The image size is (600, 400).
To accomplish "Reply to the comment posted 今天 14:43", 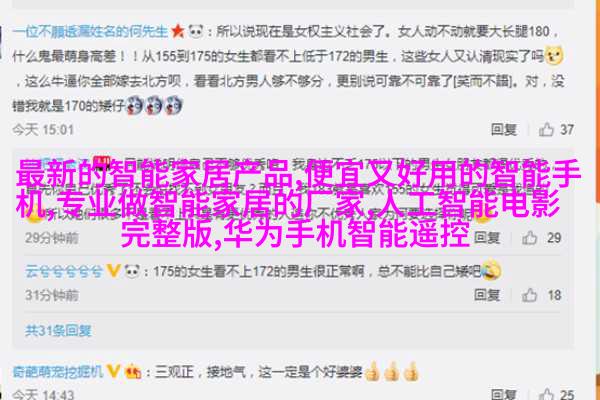I will point(504,394).
